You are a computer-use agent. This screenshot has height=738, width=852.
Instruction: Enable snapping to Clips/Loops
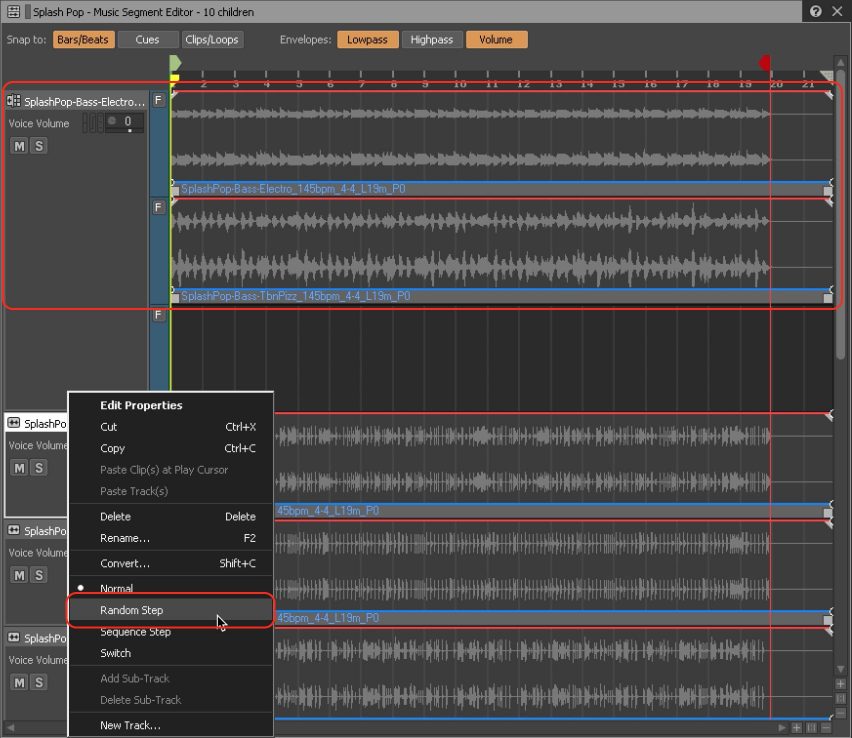[212, 40]
